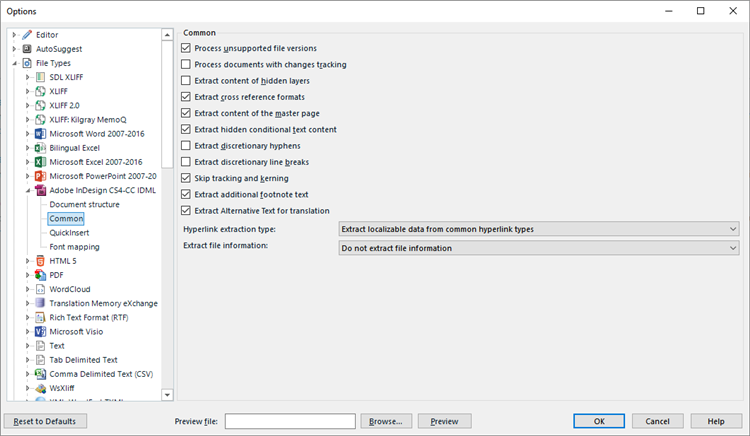The image size is (750, 436).
Task: Open Help for the Options dialog
Action: coord(716,421)
